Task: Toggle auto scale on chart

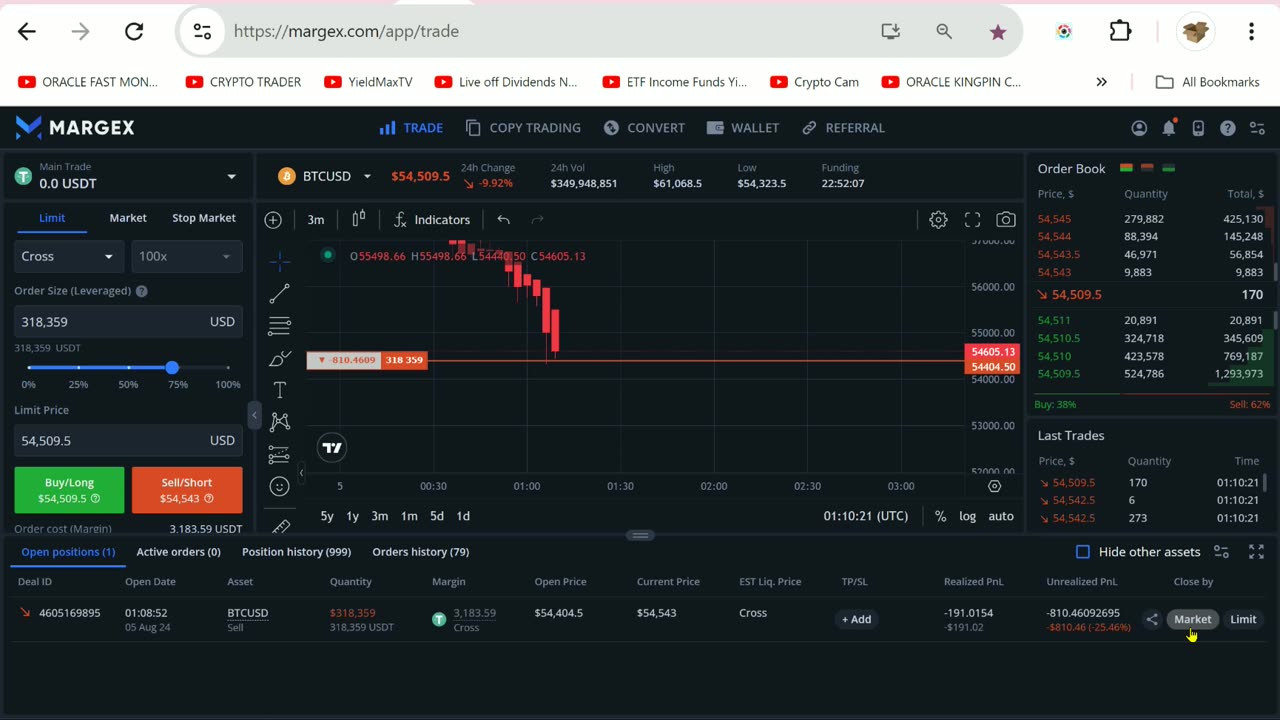Action: pyautogui.click(x=1001, y=516)
